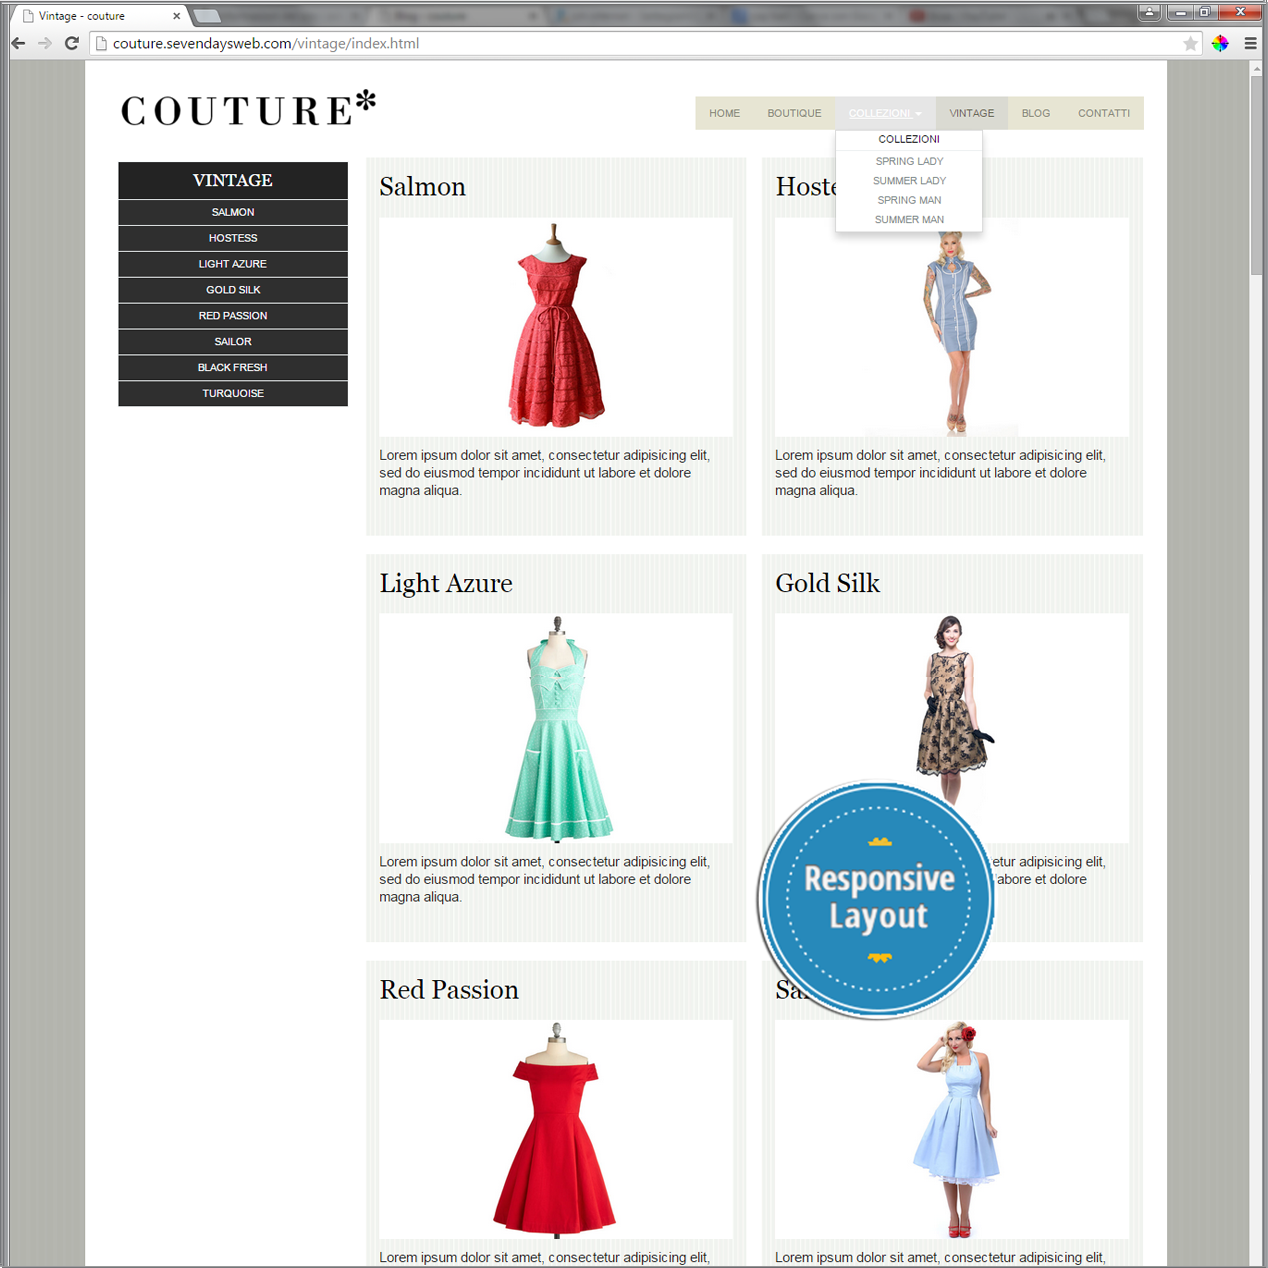Screen dimensions: 1268x1268
Task: Choose SPRING MAN from the dropdown
Action: [909, 200]
